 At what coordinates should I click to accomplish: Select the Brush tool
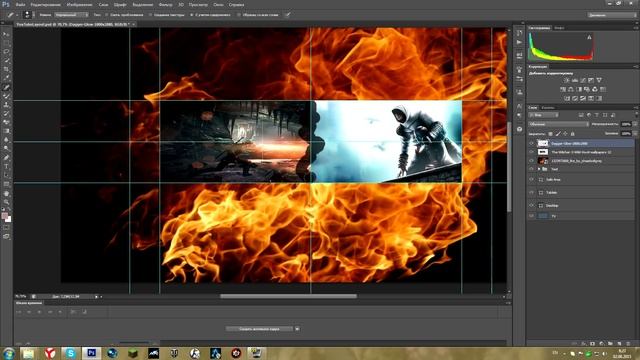click(6, 96)
